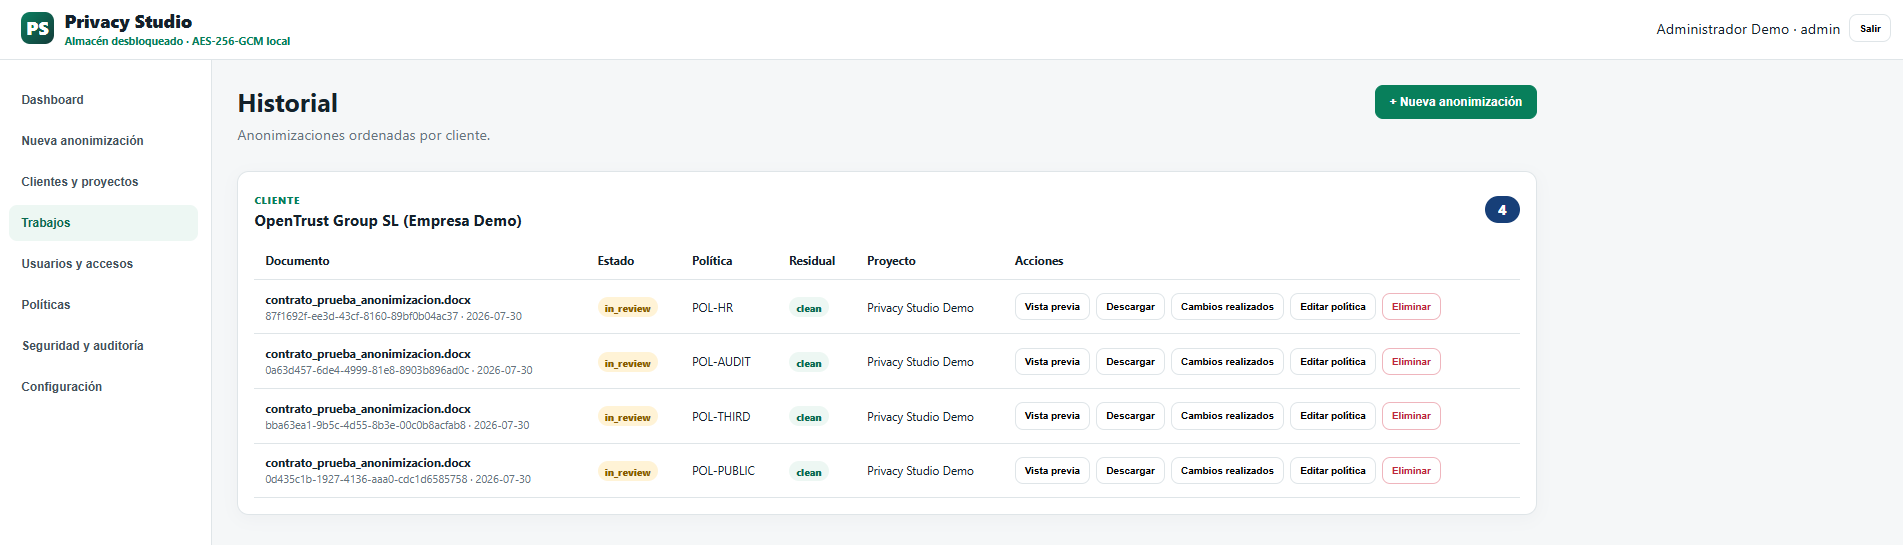The width and height of the screenshot is (1903, 545).
Task: Click the clean badge in POL-THIRD row
Action: (x=809, y=417)
